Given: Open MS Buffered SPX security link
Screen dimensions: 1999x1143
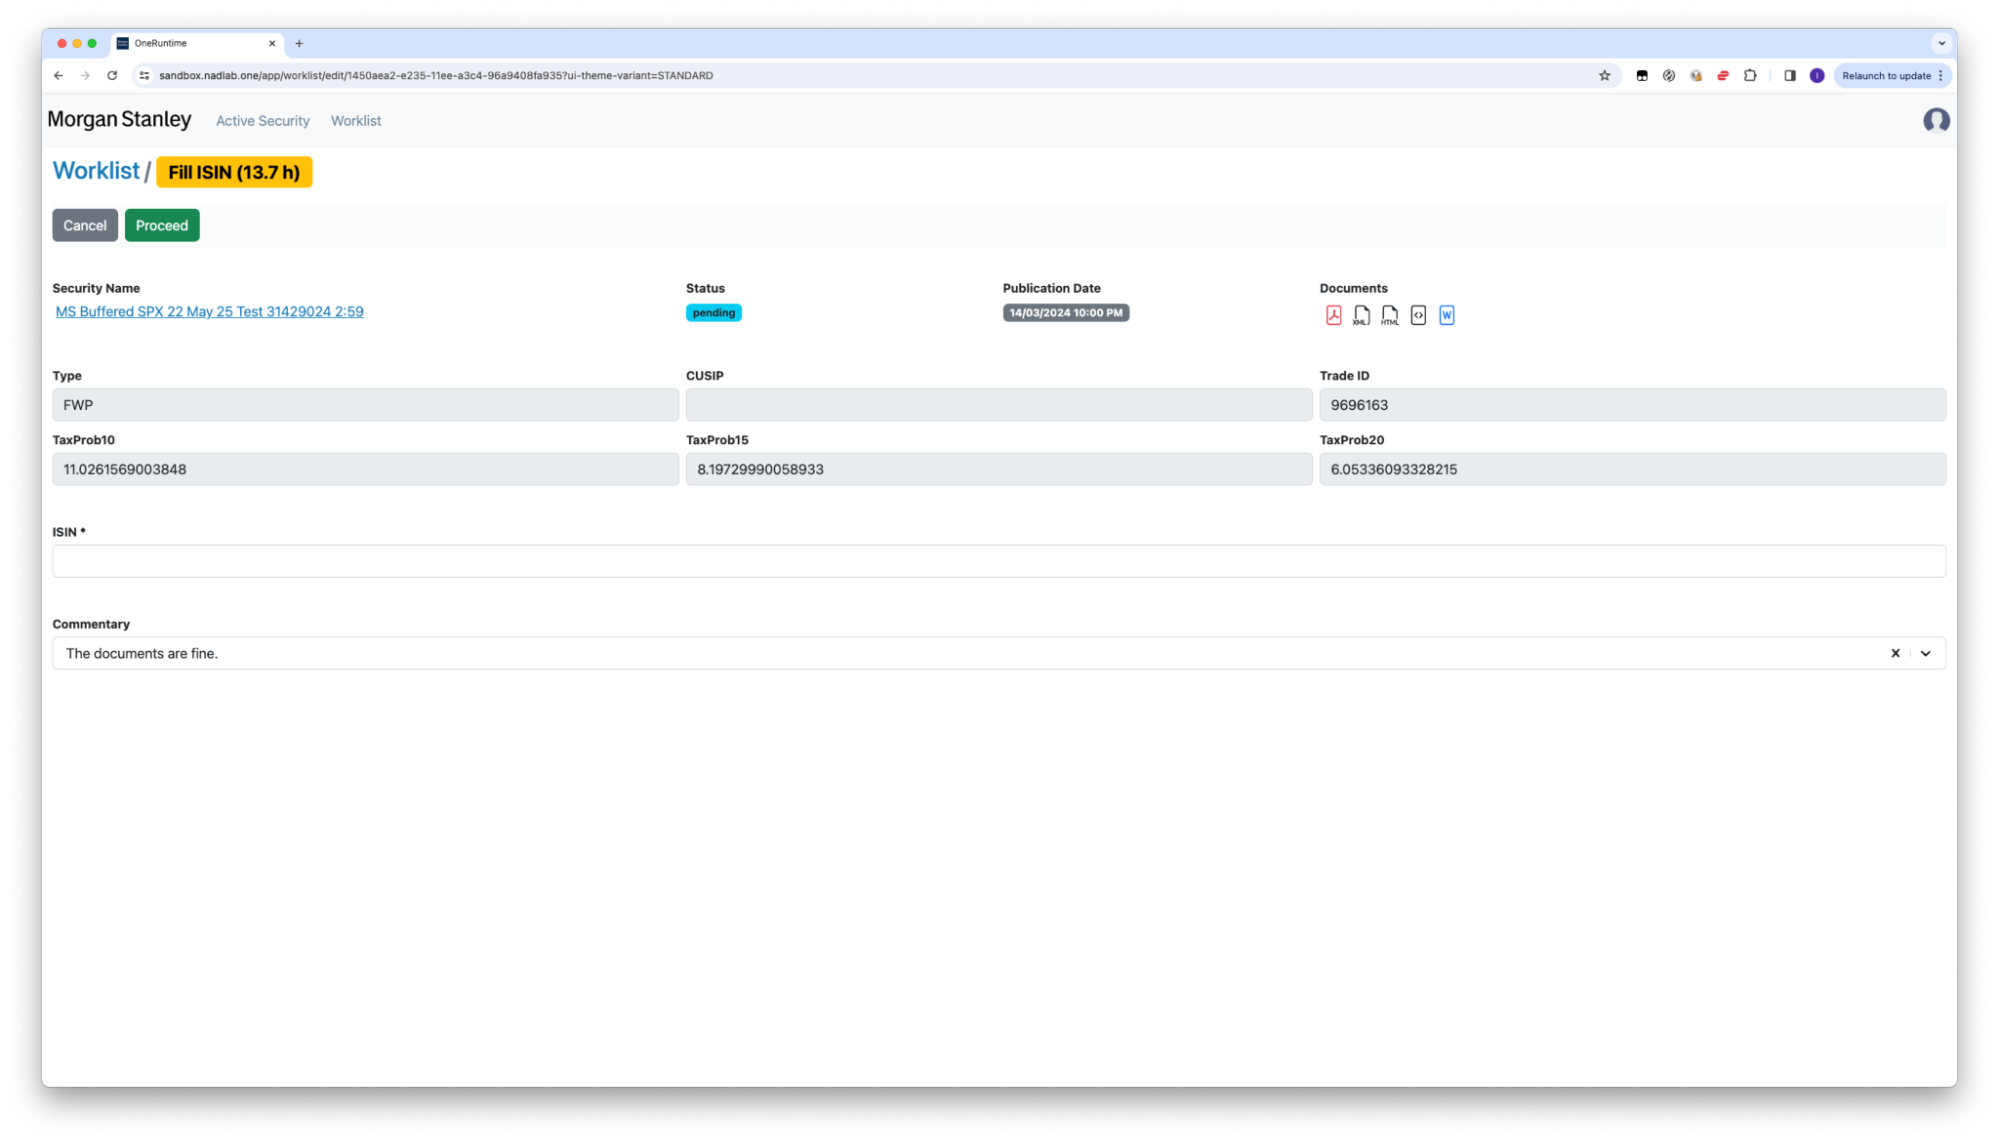Looking at the screenshot, I should [x=209, y=312].
